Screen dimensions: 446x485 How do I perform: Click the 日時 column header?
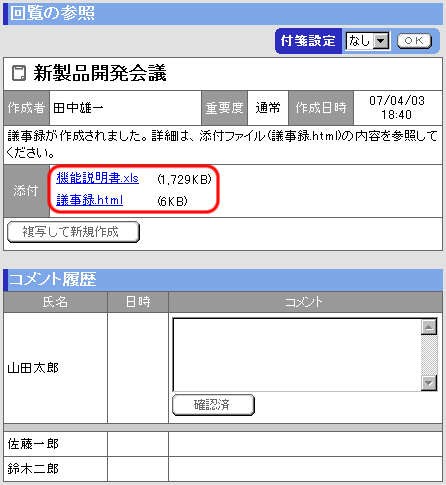pos(138,302)
